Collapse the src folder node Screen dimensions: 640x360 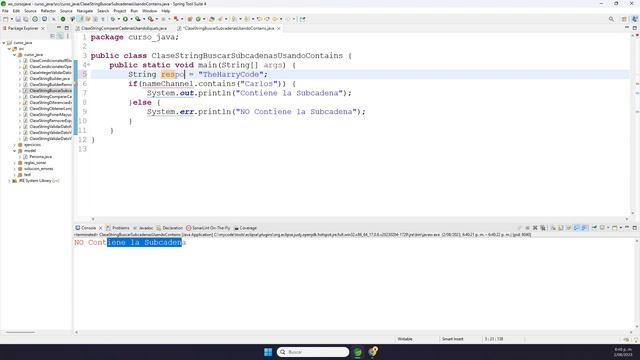pyautogui.click(x=9, y=49)
